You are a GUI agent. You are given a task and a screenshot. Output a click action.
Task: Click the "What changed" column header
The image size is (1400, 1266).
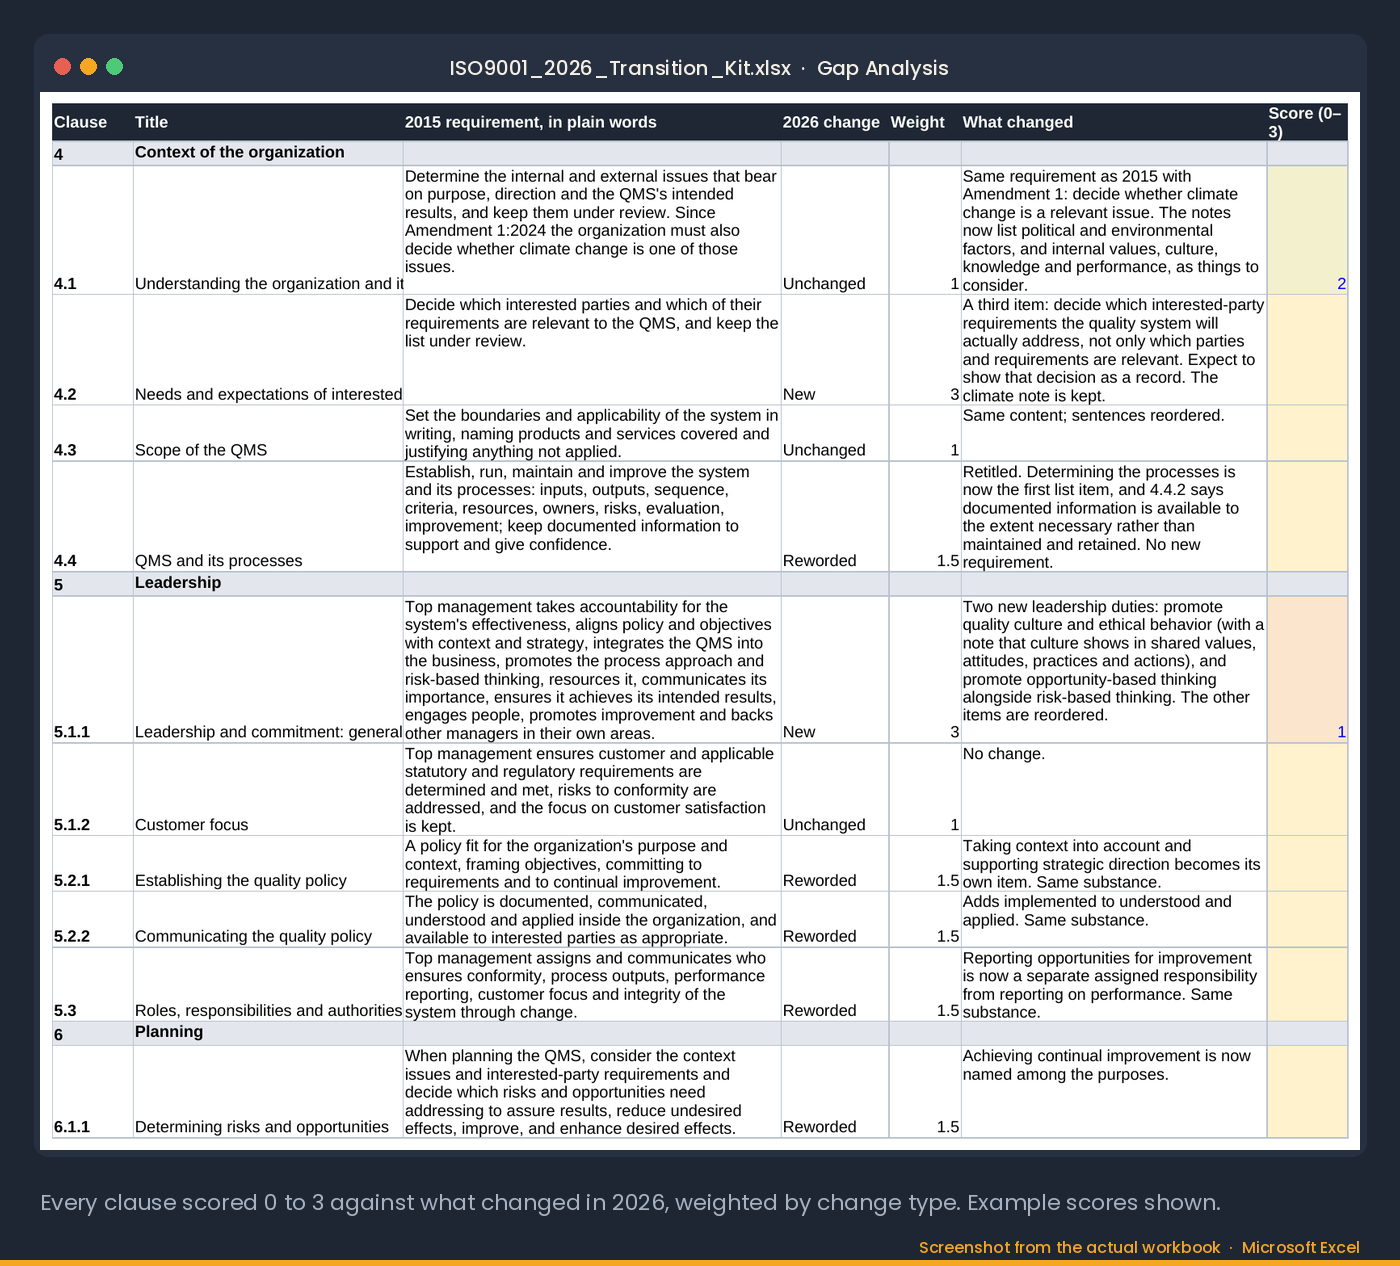click(1114, 122)
